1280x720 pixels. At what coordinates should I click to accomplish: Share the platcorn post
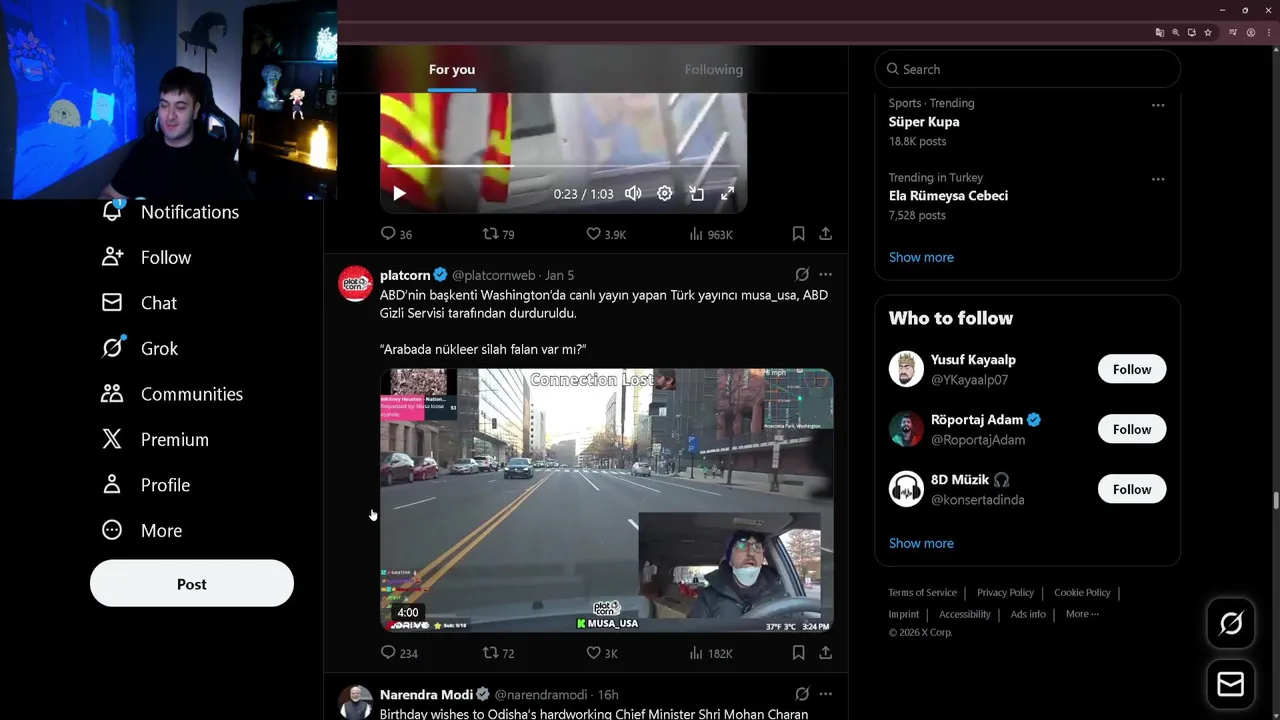[825, 653]
